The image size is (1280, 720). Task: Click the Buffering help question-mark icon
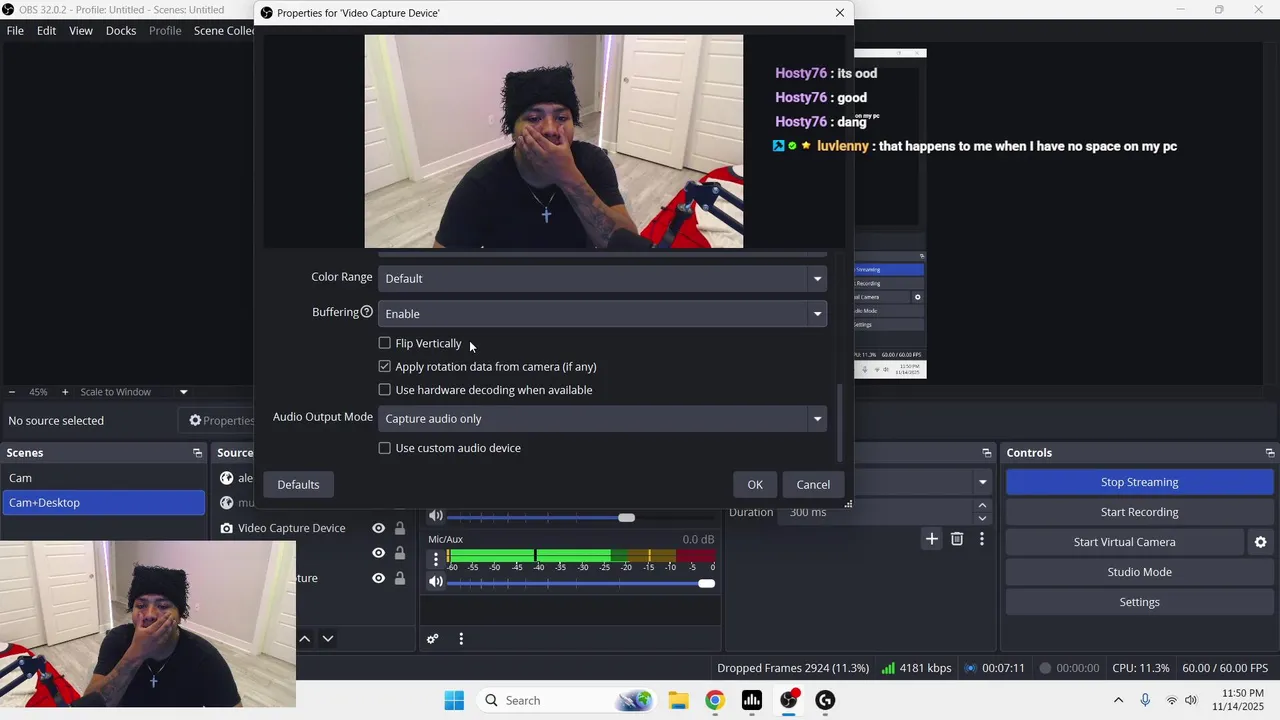[367, 312]
